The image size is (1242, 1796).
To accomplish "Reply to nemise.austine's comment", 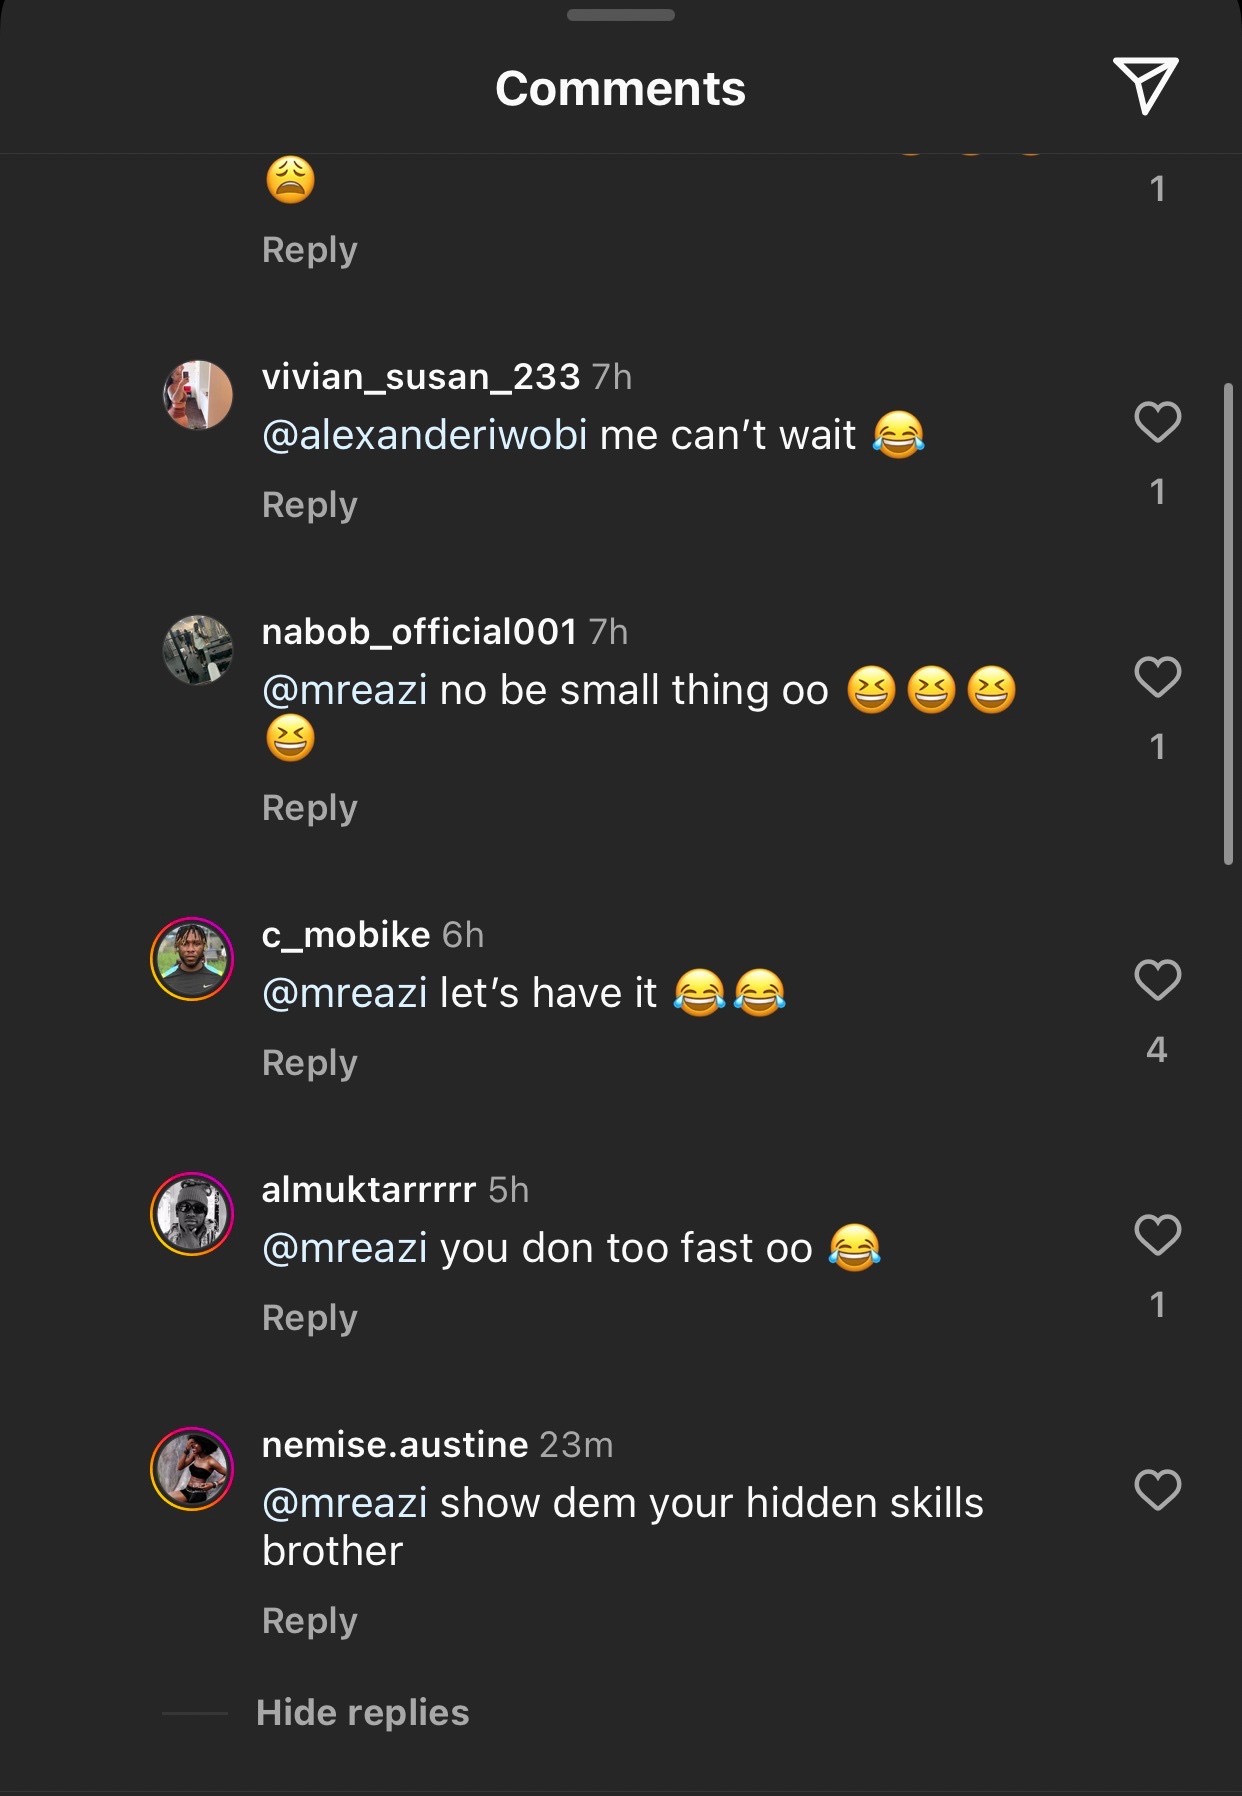I will tap(309, 1620).
